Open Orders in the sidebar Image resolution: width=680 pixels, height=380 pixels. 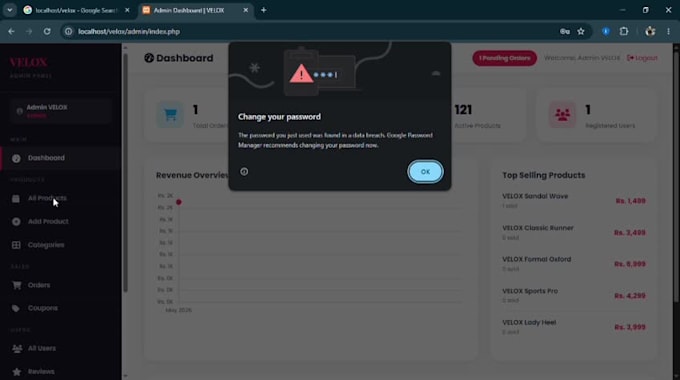pos(60,285)
